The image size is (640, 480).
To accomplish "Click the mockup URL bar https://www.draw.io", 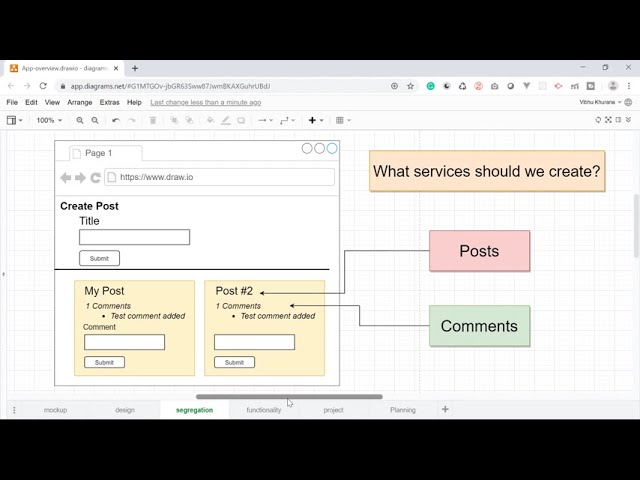I will [x=220, y=177].
